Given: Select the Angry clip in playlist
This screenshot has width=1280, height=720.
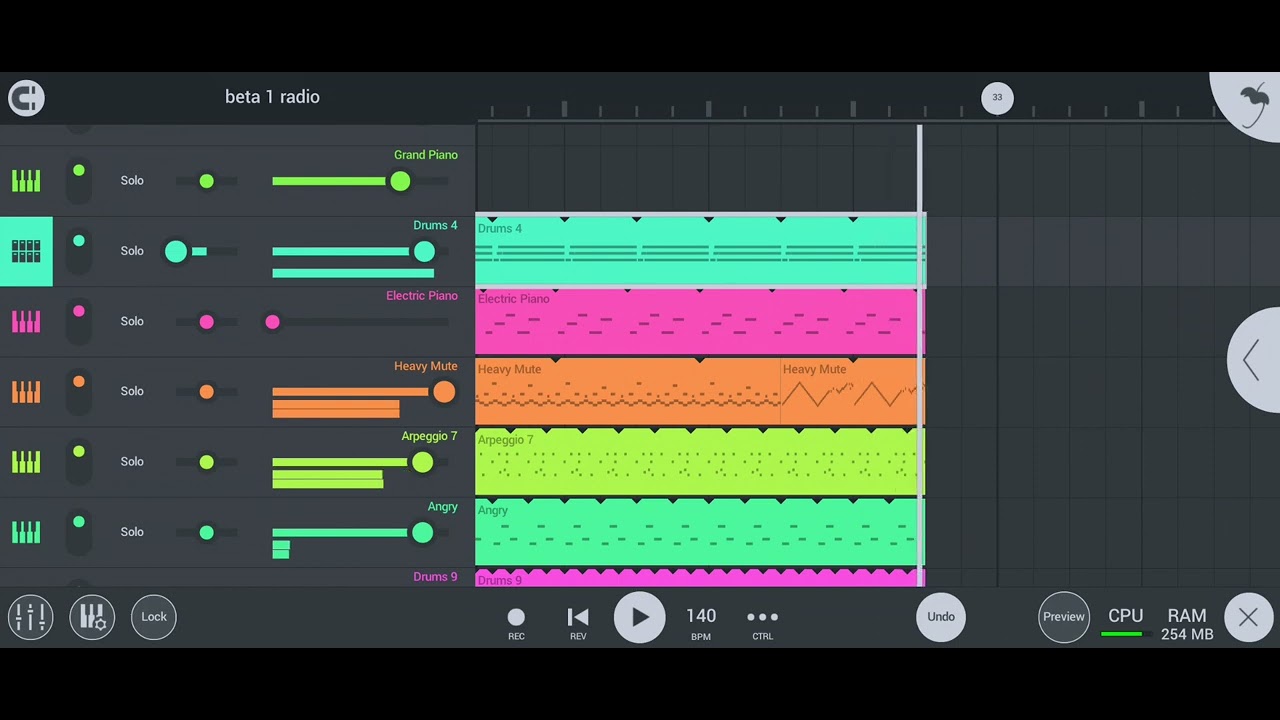Looking at the screenshot, I should [700, 532].
